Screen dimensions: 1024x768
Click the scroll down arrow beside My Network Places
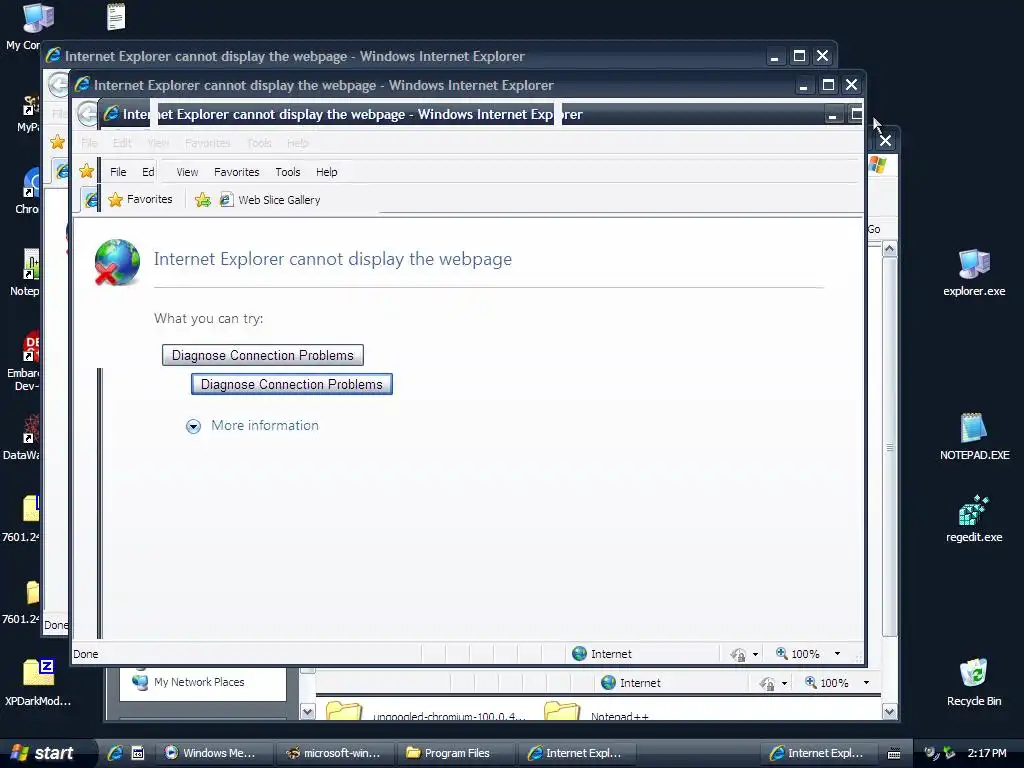[x=308, y=711]
